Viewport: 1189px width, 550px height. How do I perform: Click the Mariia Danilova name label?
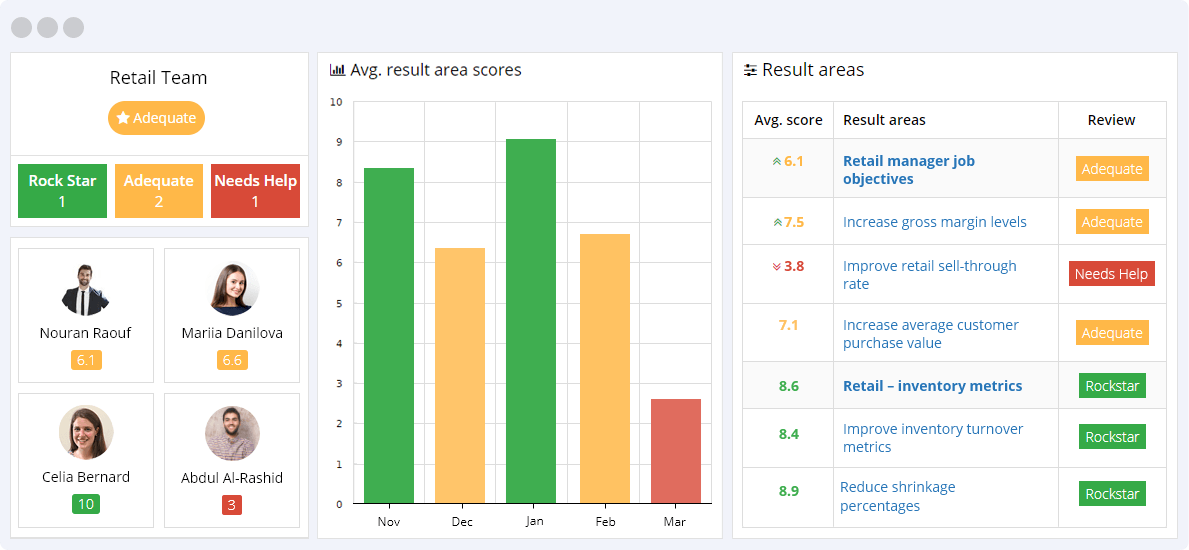(232, 333)
